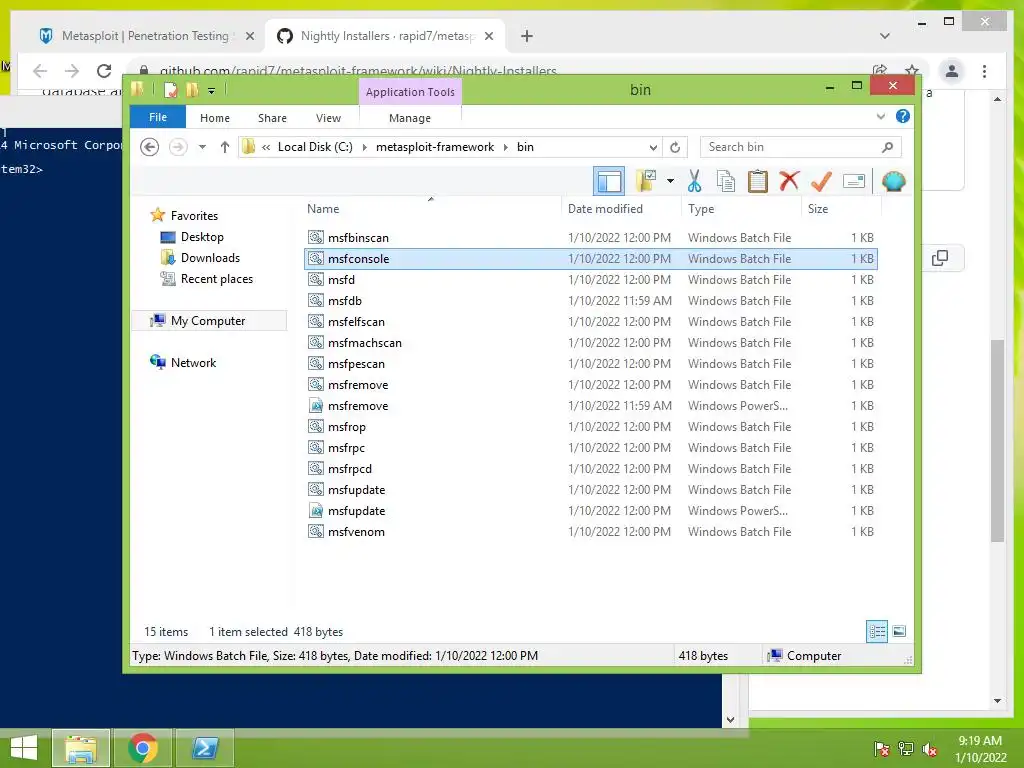The height and width of the screenshot is (768, 1024).
Task: Reload the Chrome page
Action: tap(104, 71)
